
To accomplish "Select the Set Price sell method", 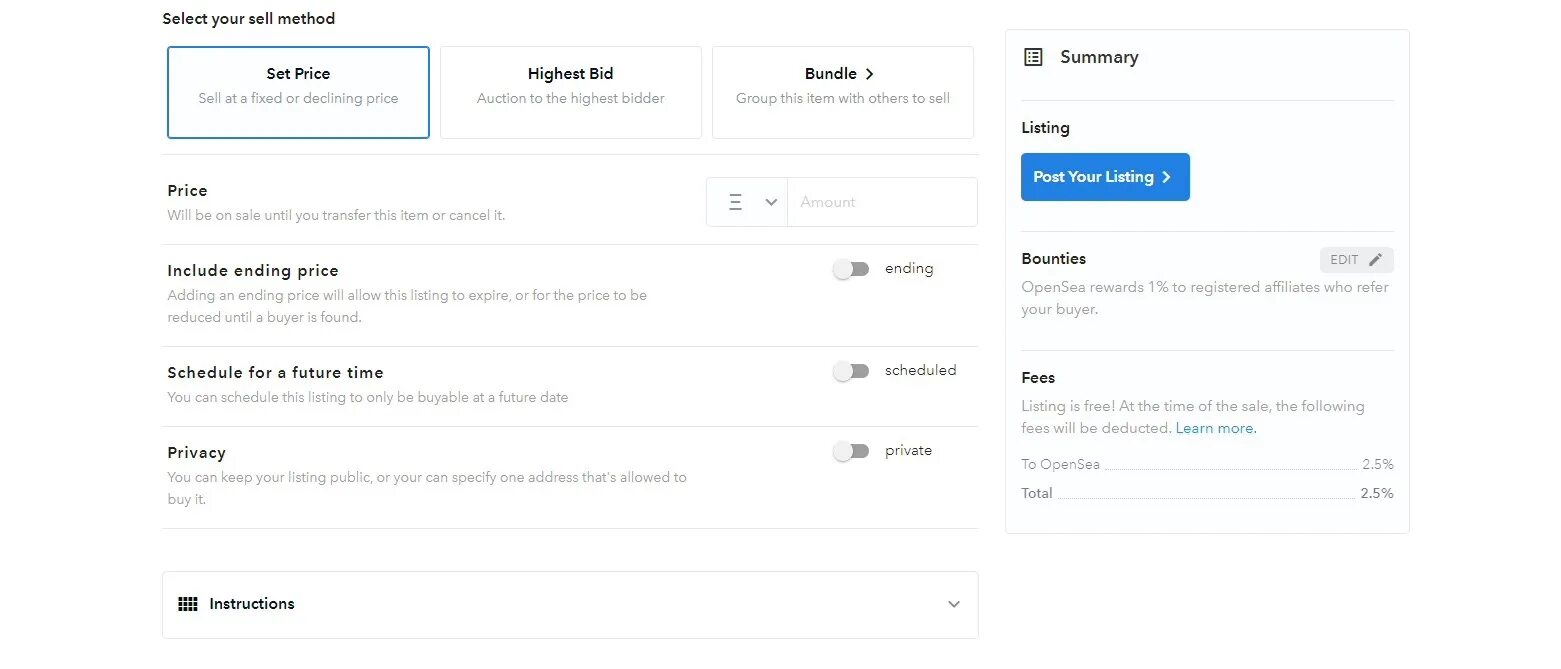I will coord(298,92).
